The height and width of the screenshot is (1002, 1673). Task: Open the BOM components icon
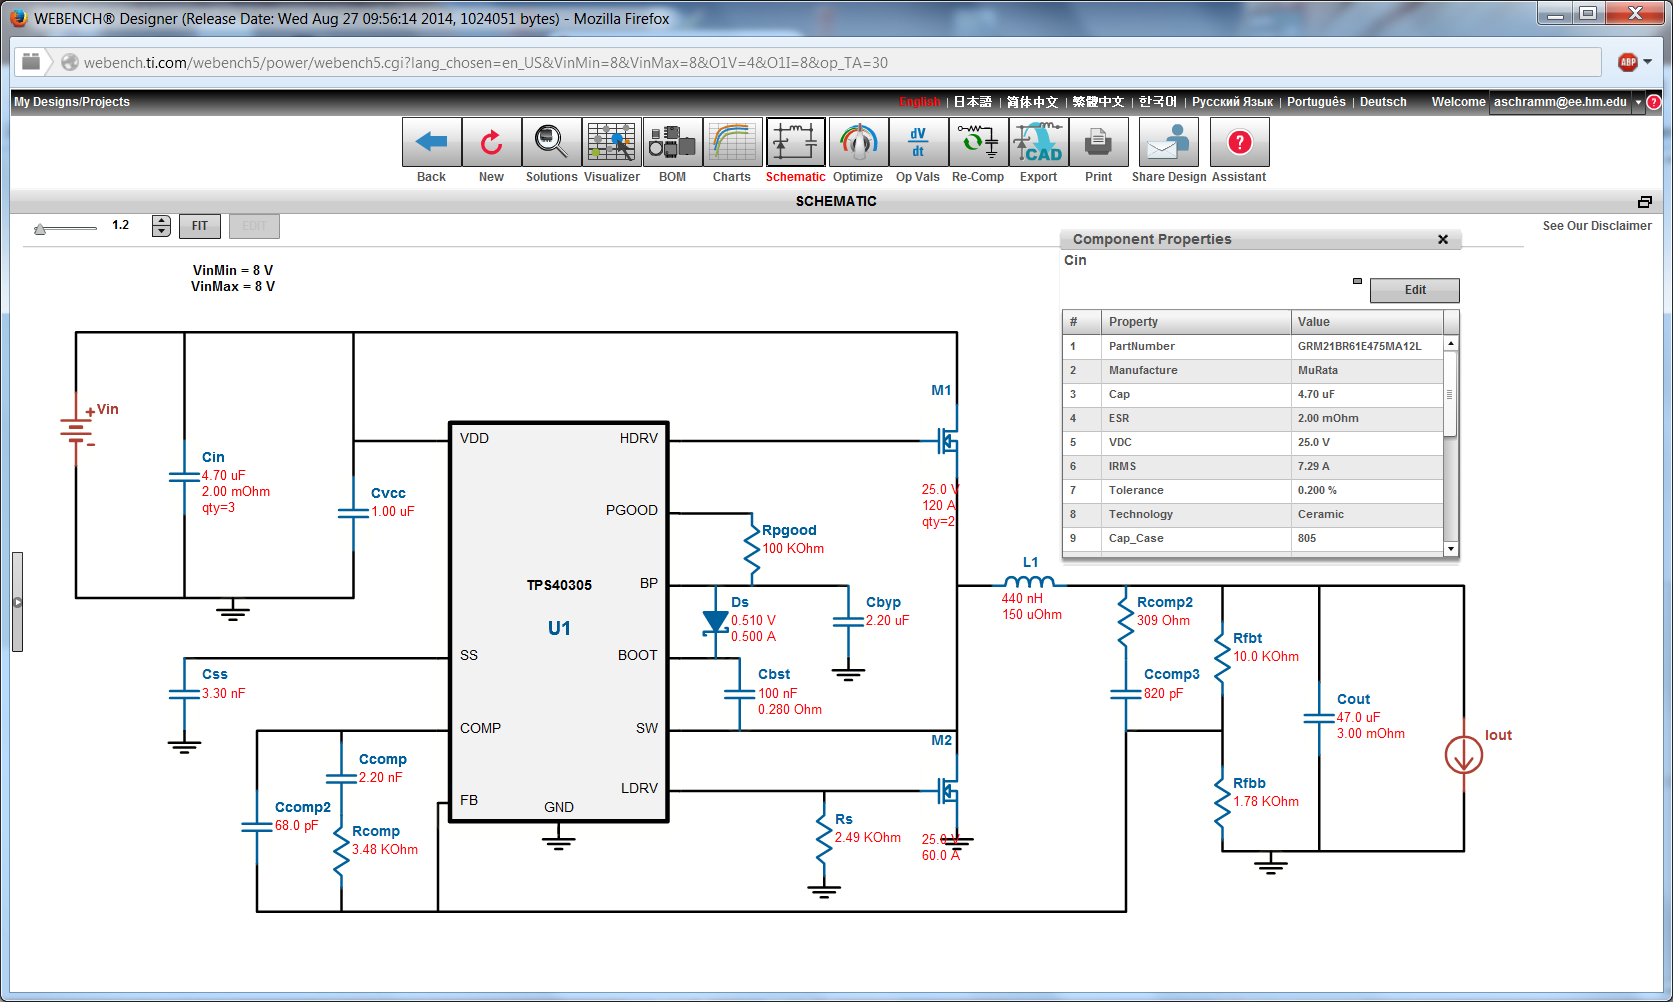pyautogui.click(x=672, y=142)
